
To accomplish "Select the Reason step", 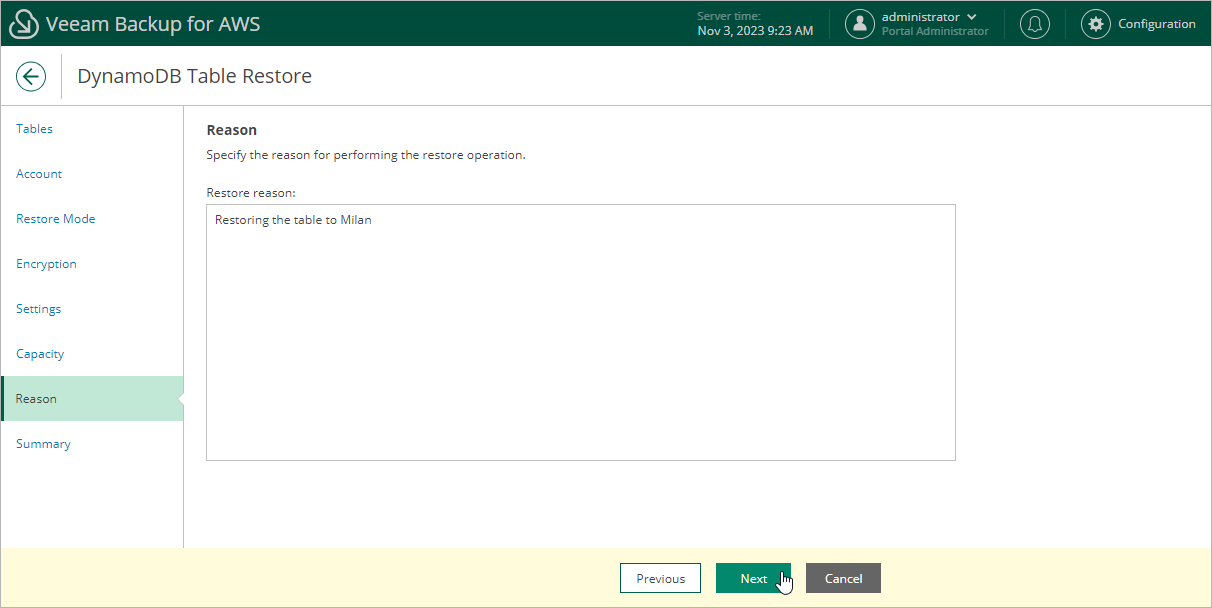I will click(92, 399).
